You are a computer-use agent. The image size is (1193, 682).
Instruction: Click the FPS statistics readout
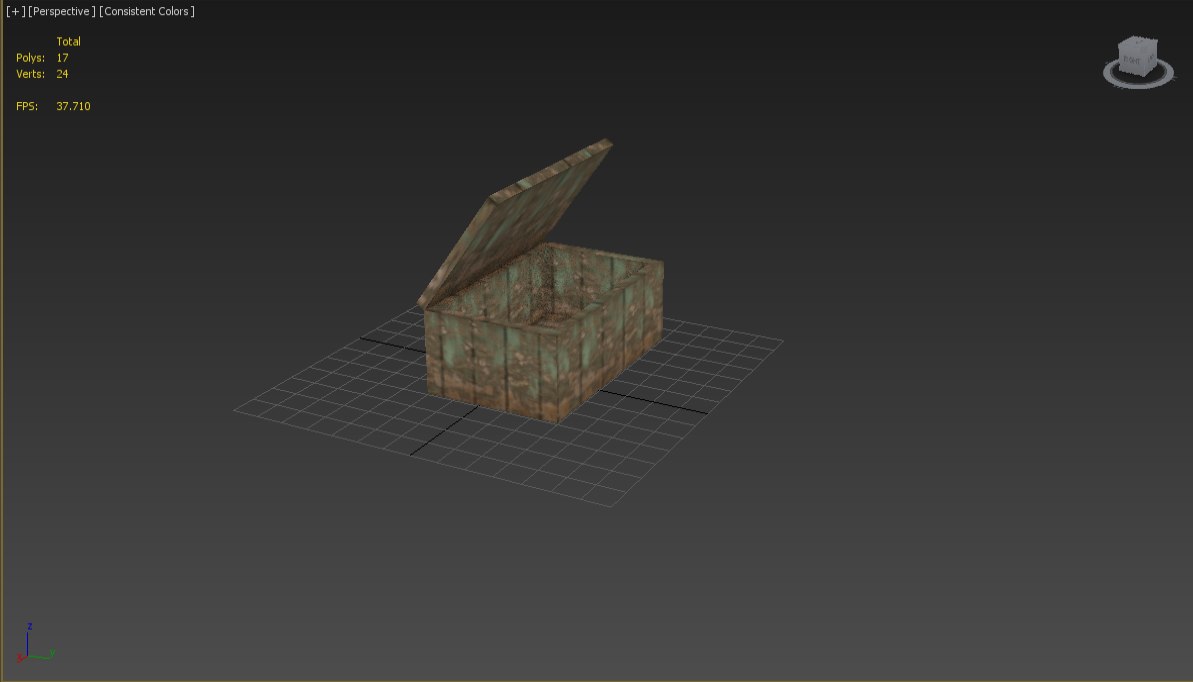point(52,105)
